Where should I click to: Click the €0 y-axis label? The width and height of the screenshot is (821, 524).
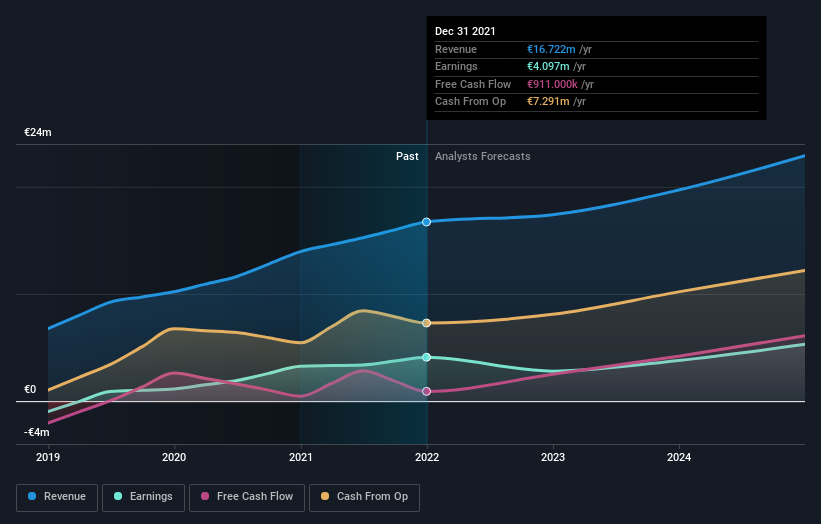point(30,389)
